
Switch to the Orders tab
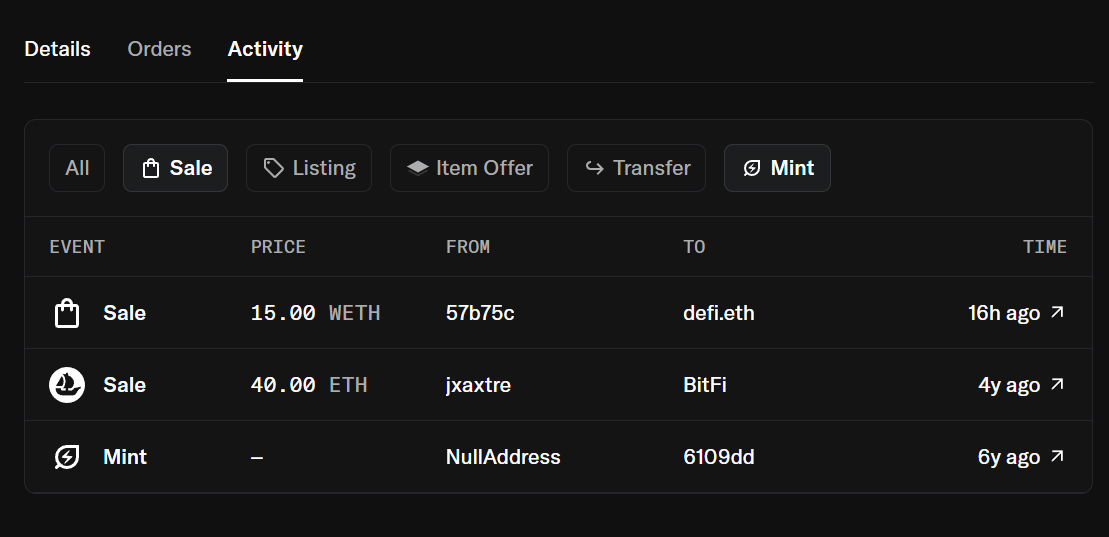point(159,49)
